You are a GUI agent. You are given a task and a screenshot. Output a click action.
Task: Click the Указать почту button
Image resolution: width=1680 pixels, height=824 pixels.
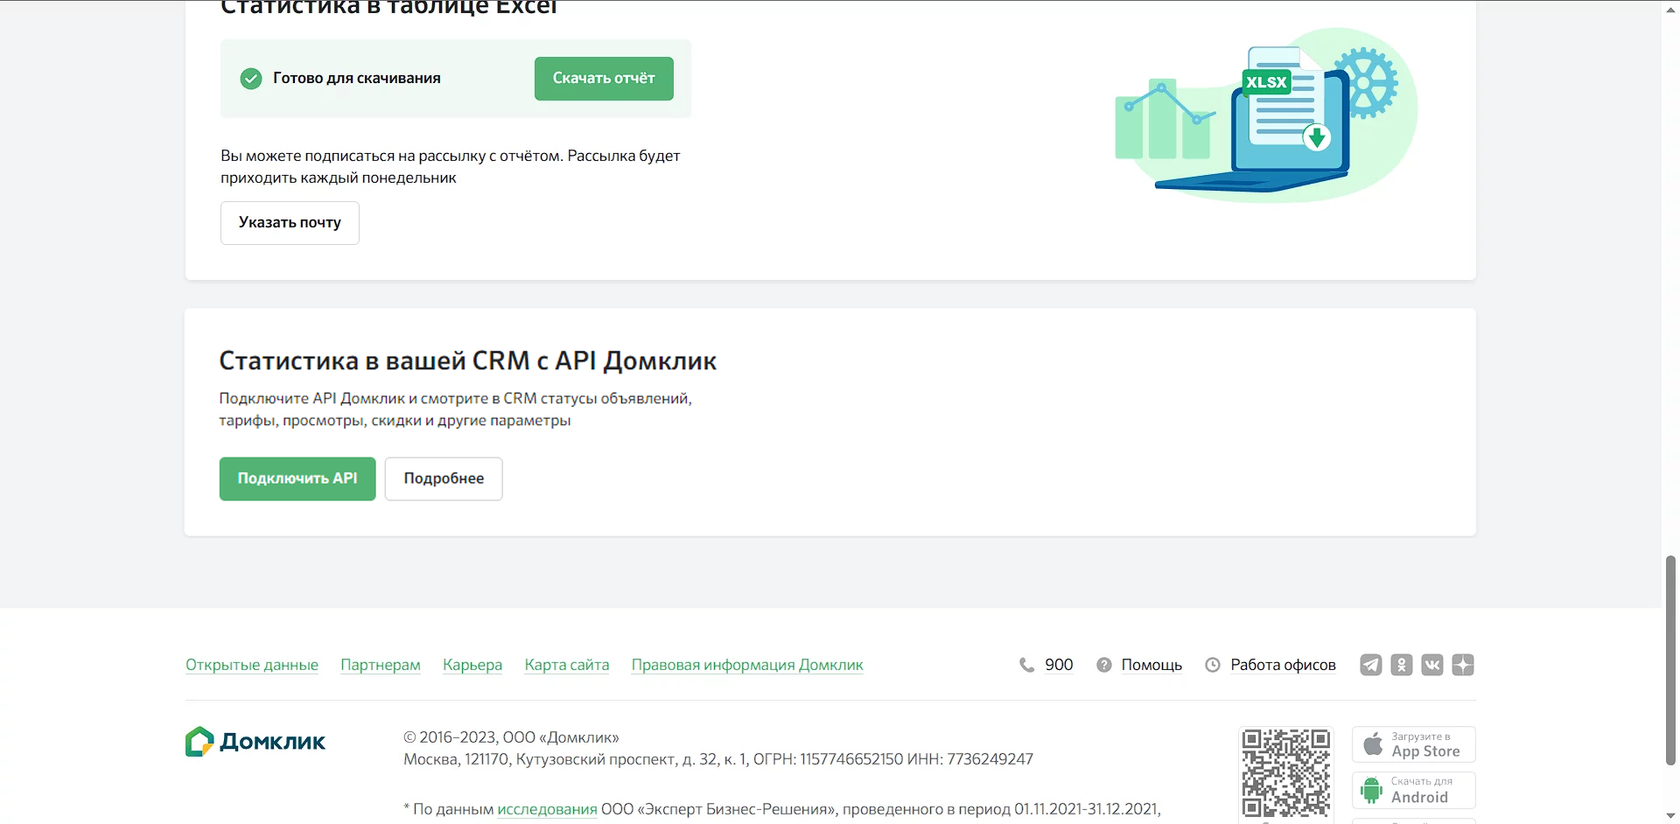point(290,223)
